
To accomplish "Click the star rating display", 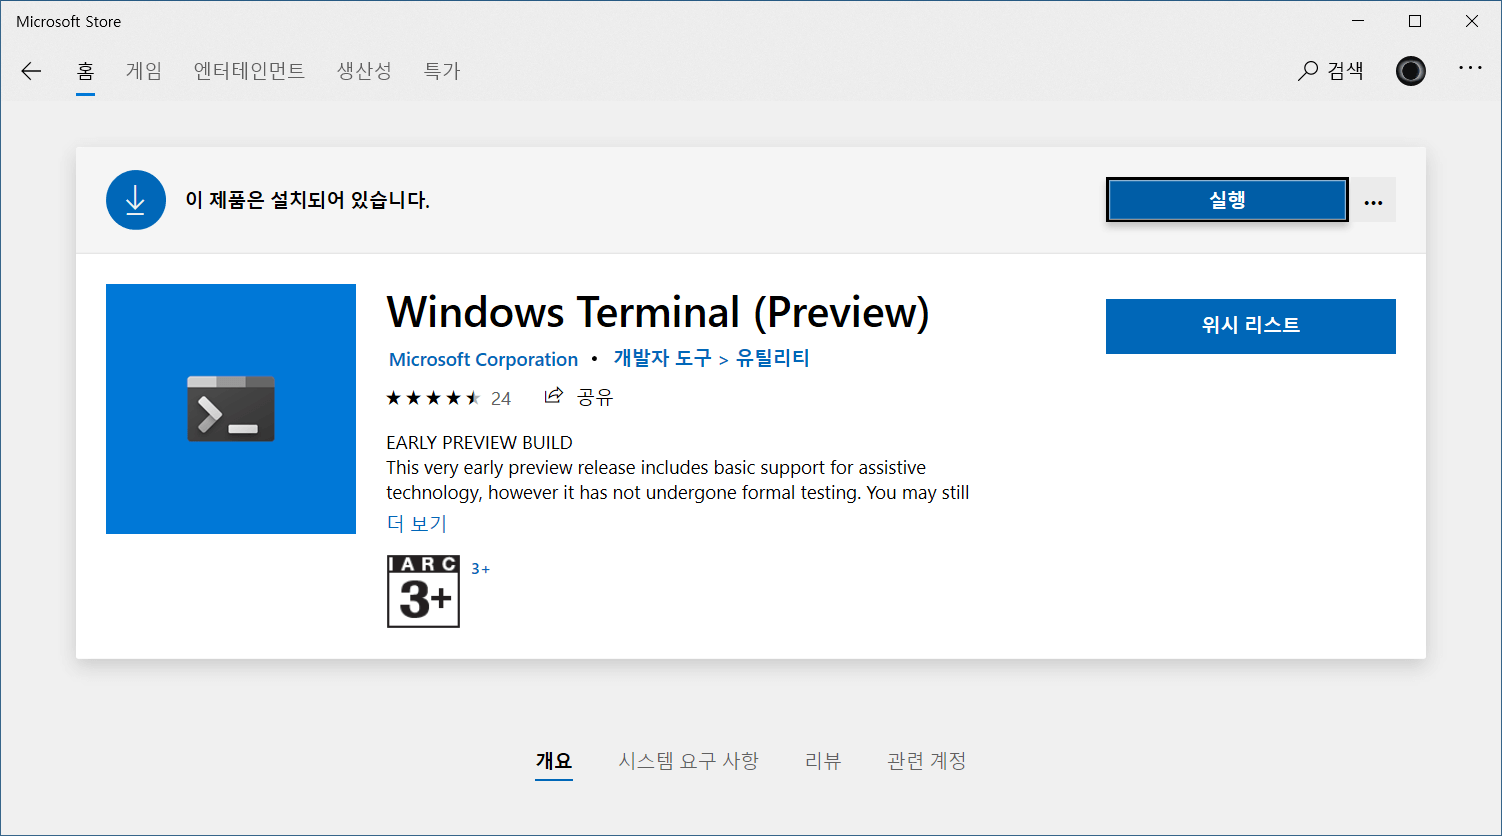I will (433, 398).
